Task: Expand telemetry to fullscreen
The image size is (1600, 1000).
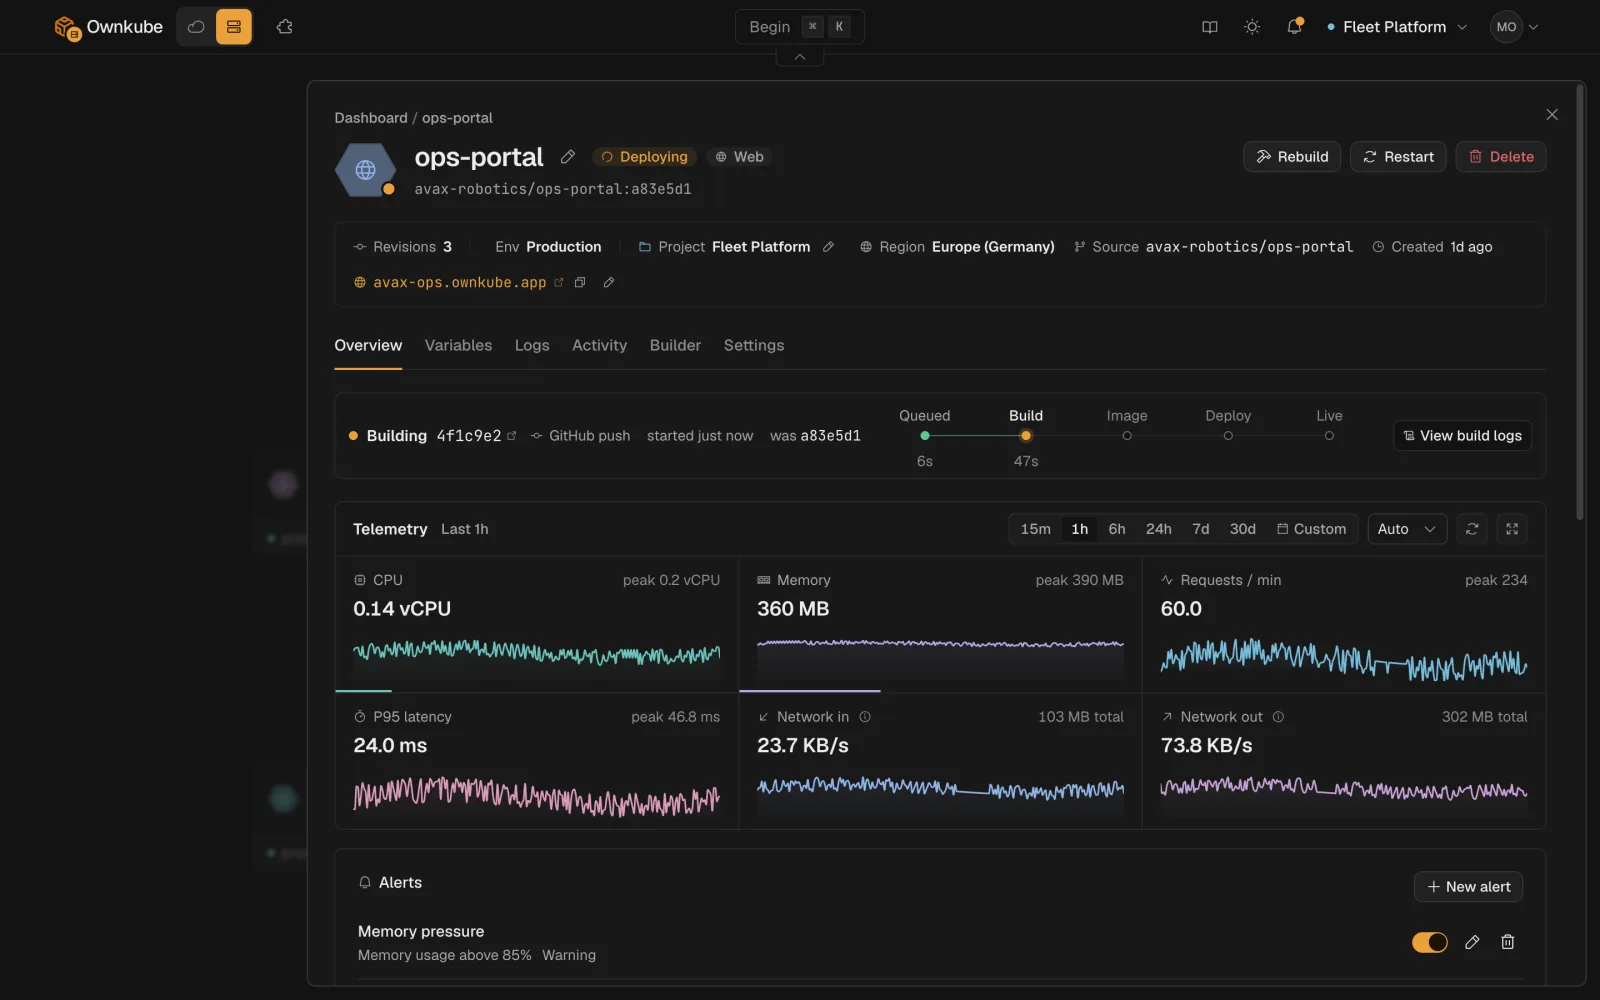Action: pos(1512,529)
